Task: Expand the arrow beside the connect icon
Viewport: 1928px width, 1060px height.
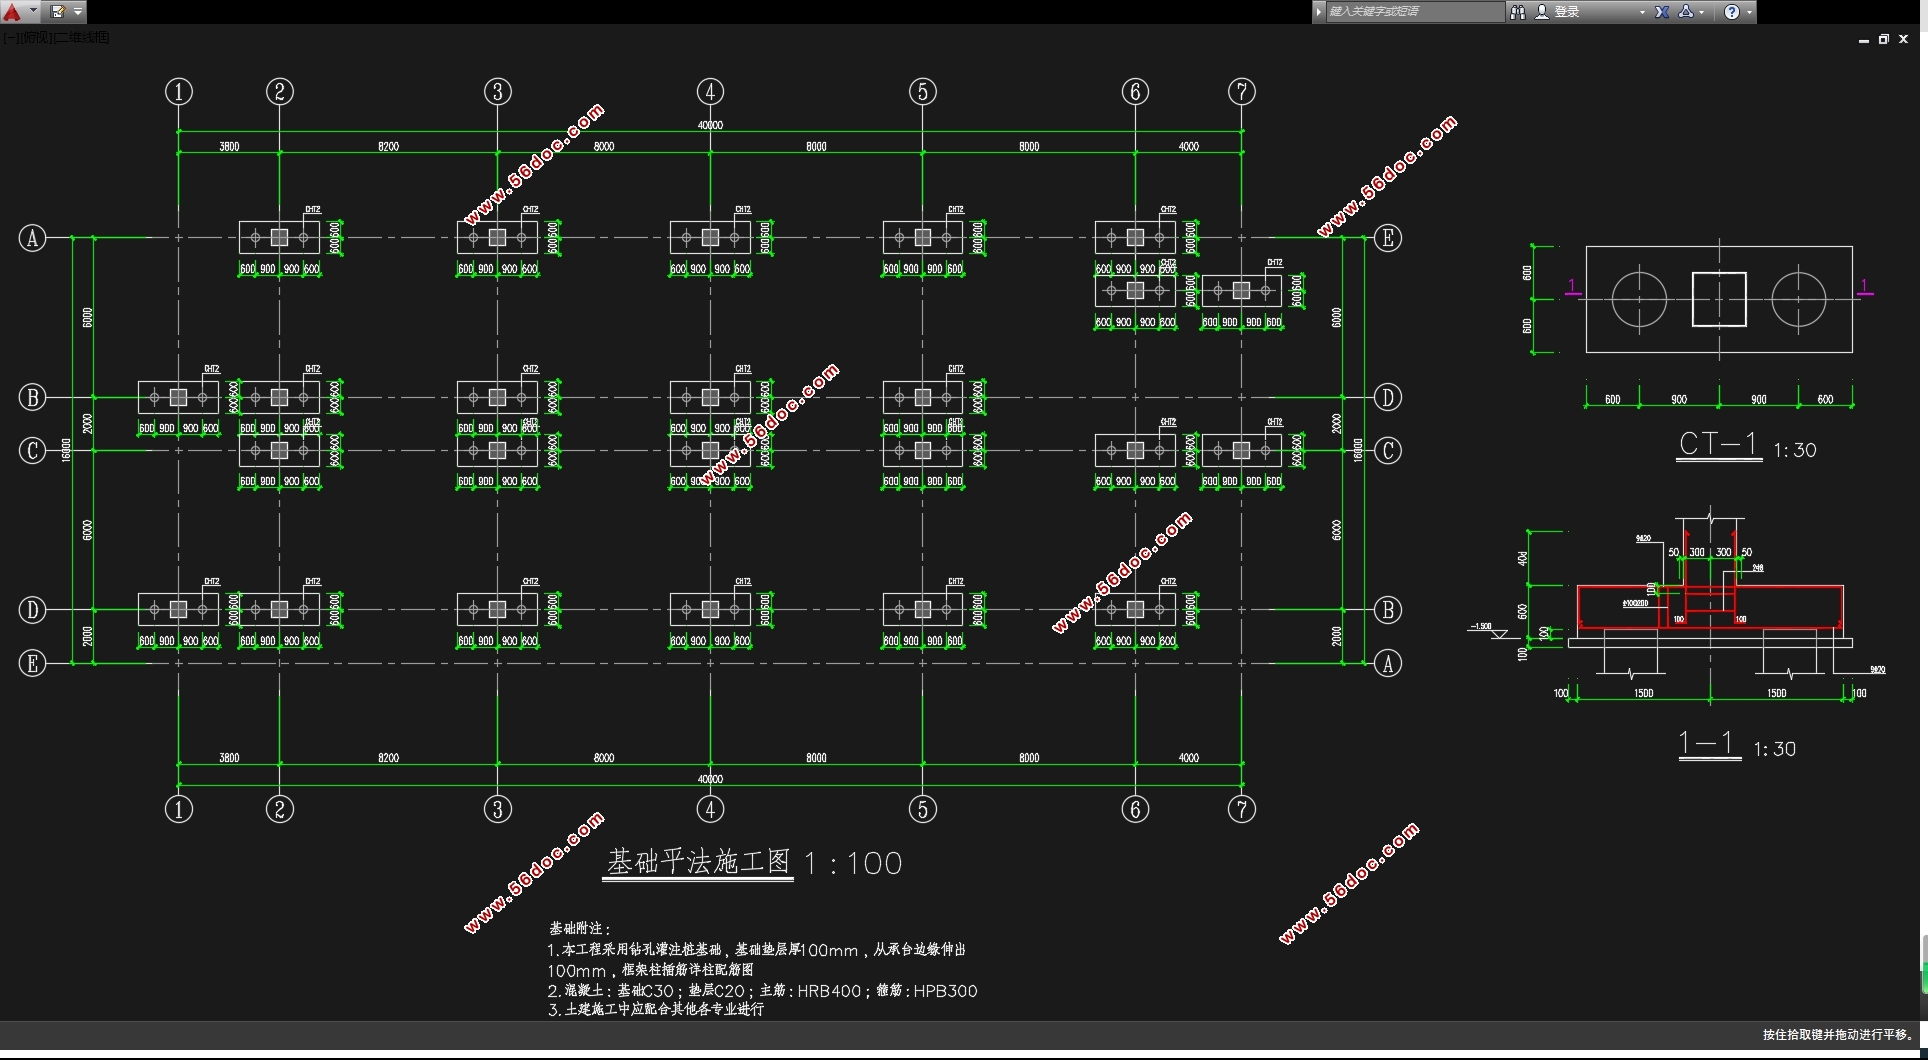Action: [x=1702, y=12]
